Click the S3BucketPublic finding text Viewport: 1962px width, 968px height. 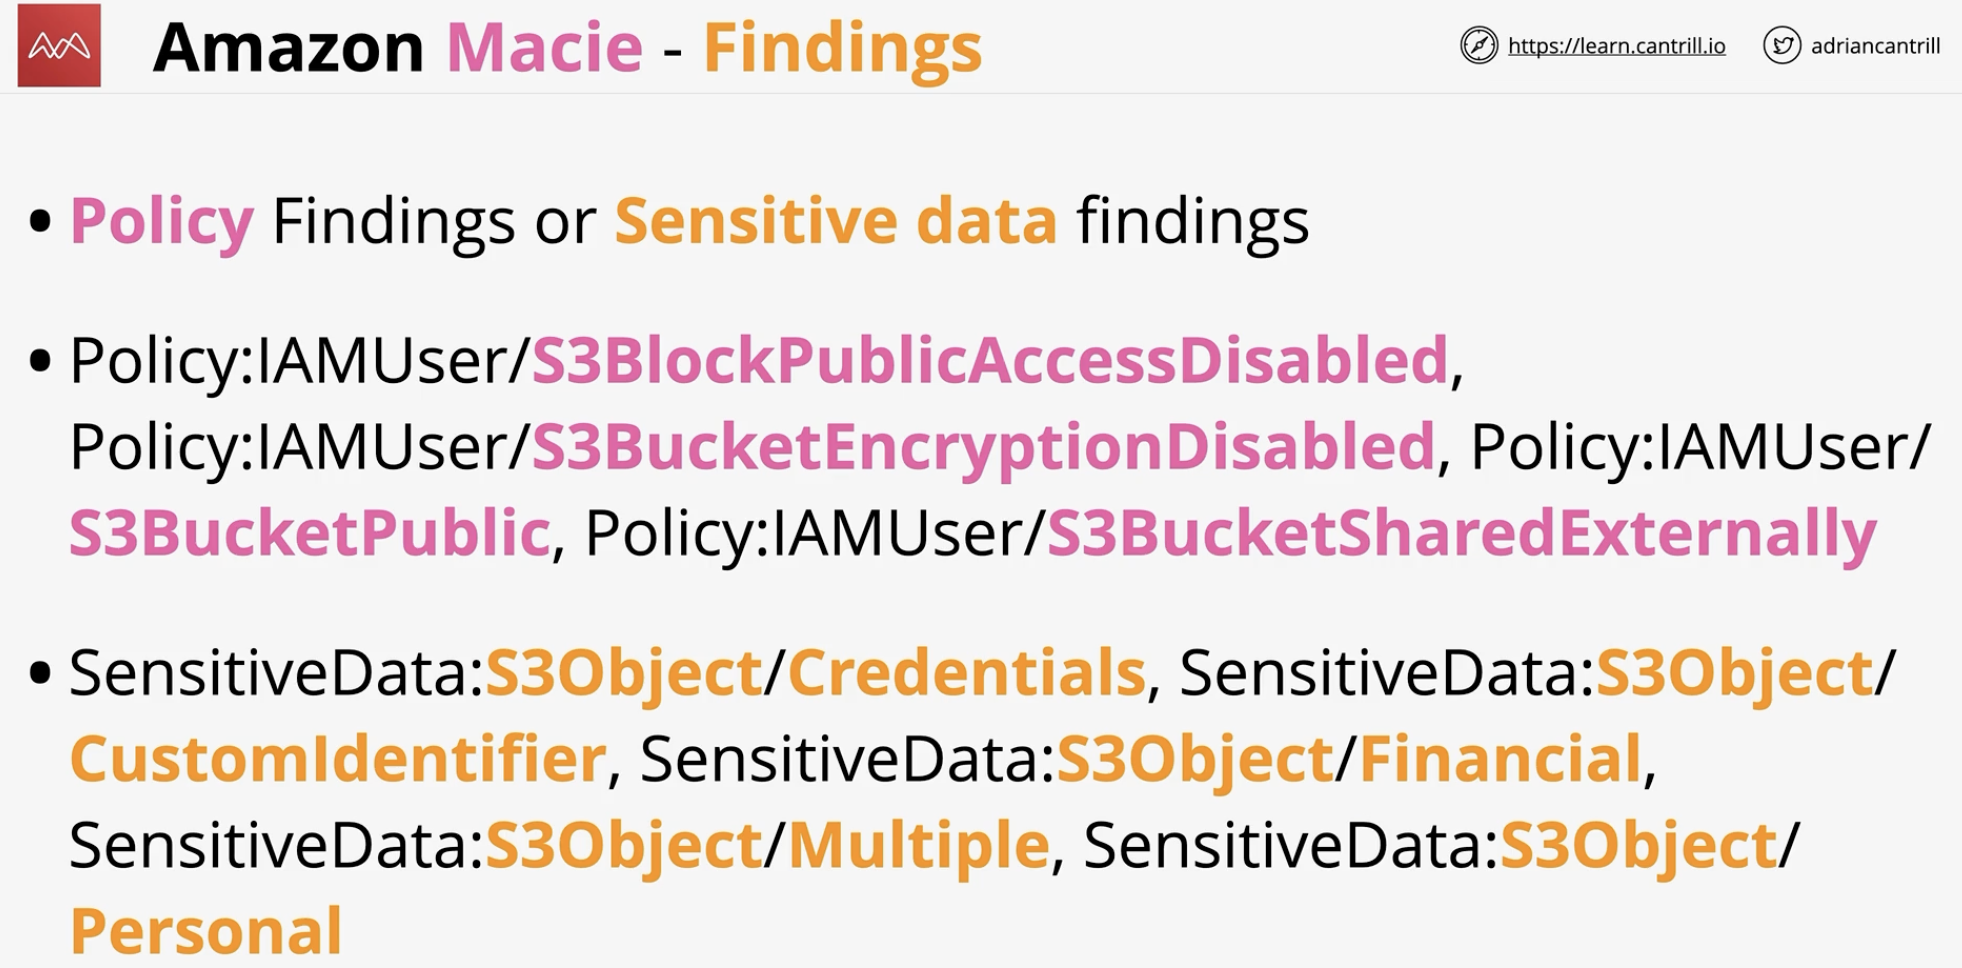310,532
